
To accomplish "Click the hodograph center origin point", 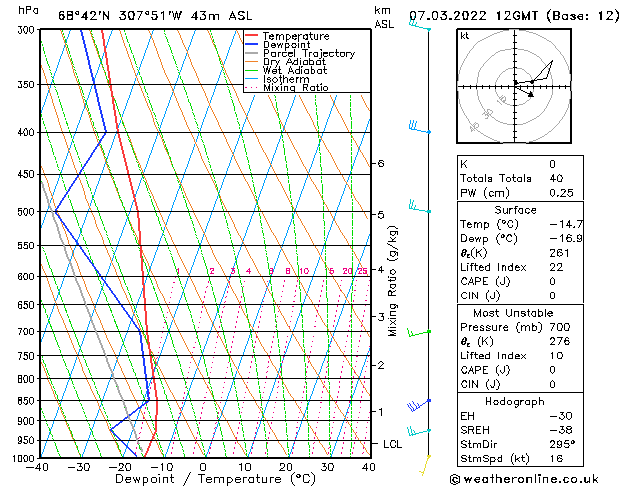I will tap(515, 86).
